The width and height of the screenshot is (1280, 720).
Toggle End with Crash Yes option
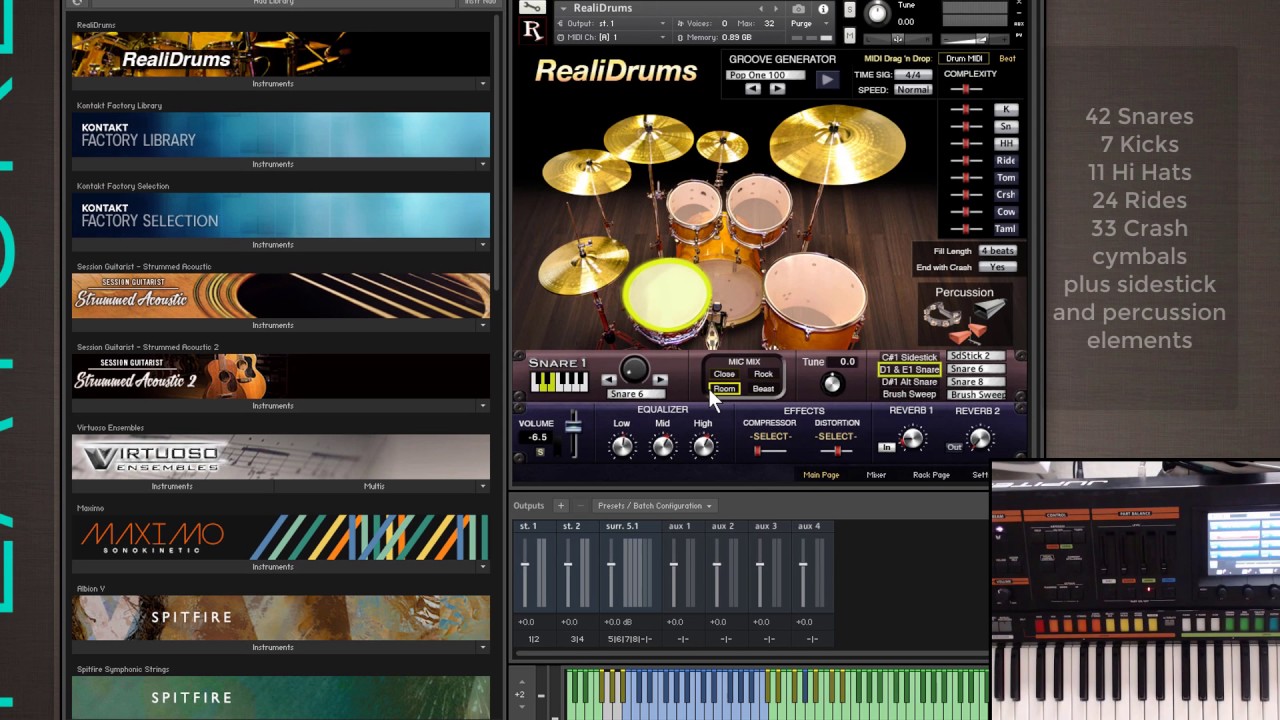[x=997, y=267]
